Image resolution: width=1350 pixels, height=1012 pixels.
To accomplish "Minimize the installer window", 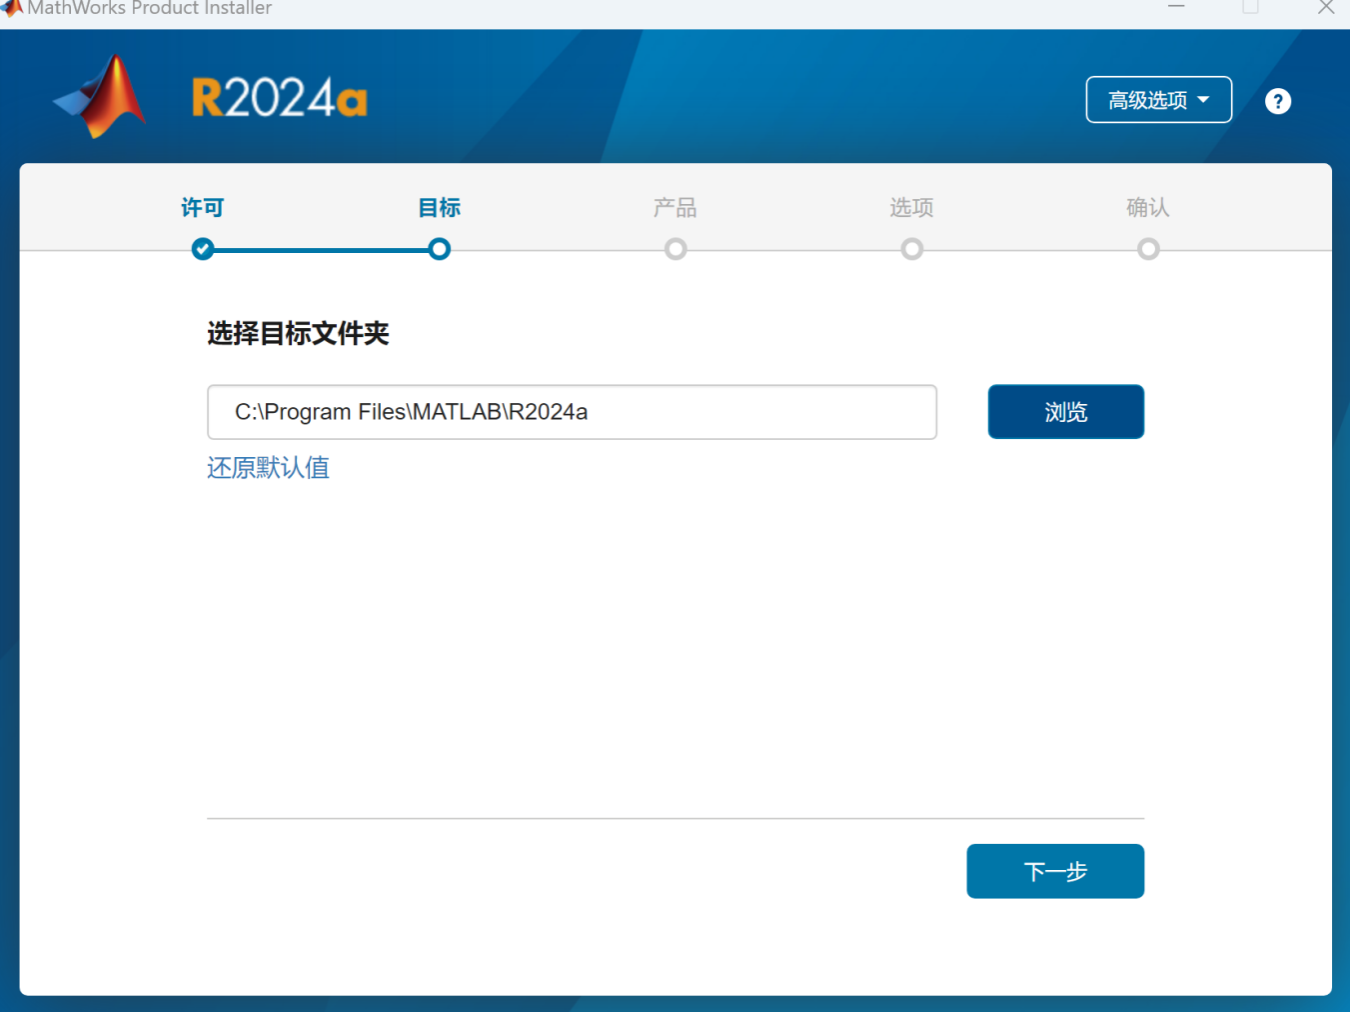I will pos(1176,8).
